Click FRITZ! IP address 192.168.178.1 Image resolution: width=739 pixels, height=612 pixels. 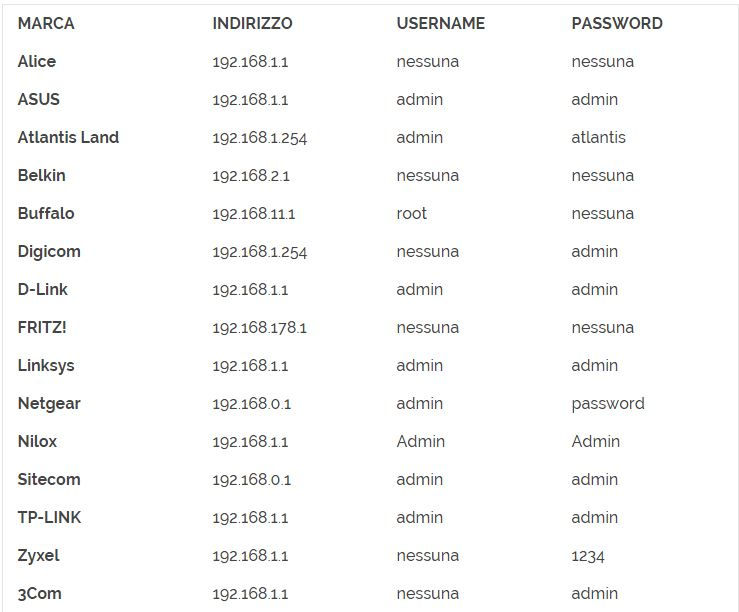coord(259,328)
